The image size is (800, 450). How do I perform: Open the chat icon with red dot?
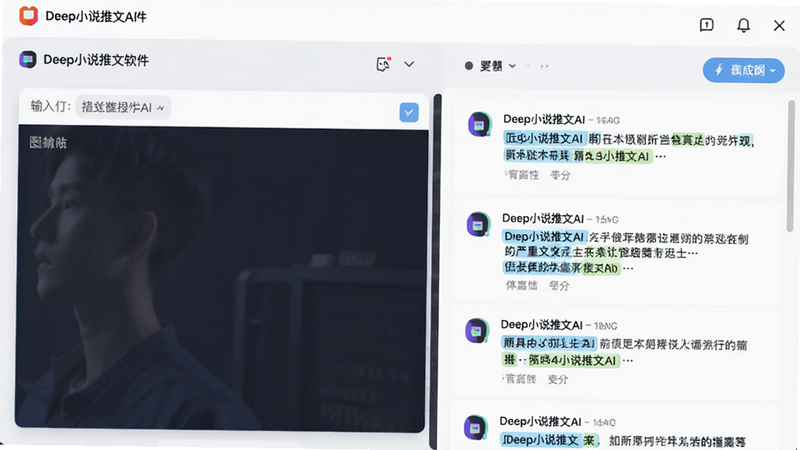coord(383,64)
